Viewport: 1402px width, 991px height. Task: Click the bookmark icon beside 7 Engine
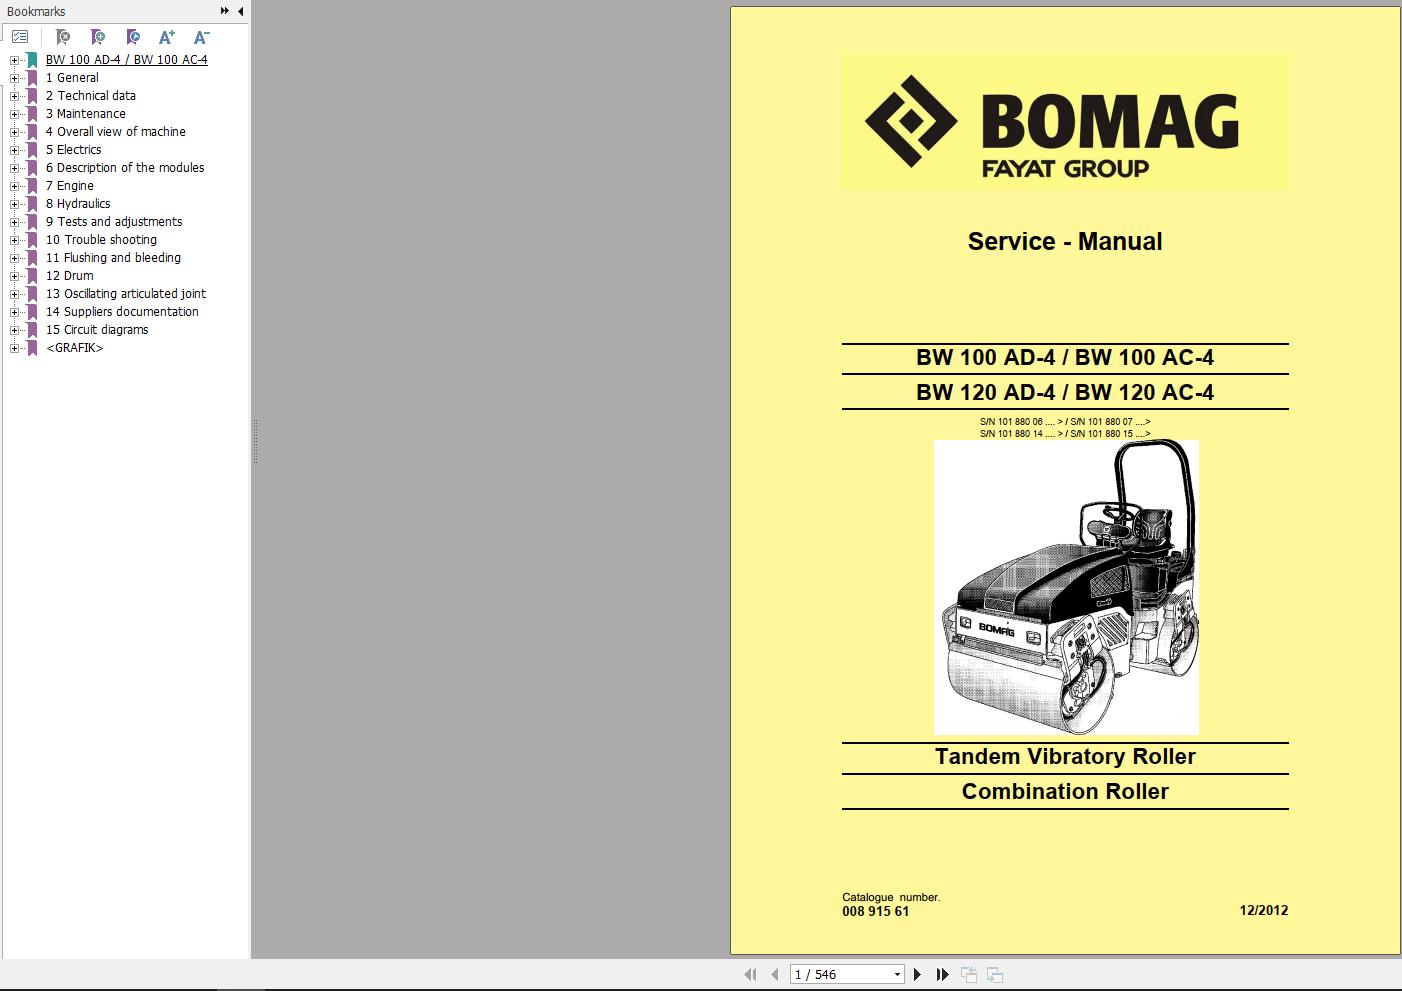pyautogui.click(x=32, y=186)
